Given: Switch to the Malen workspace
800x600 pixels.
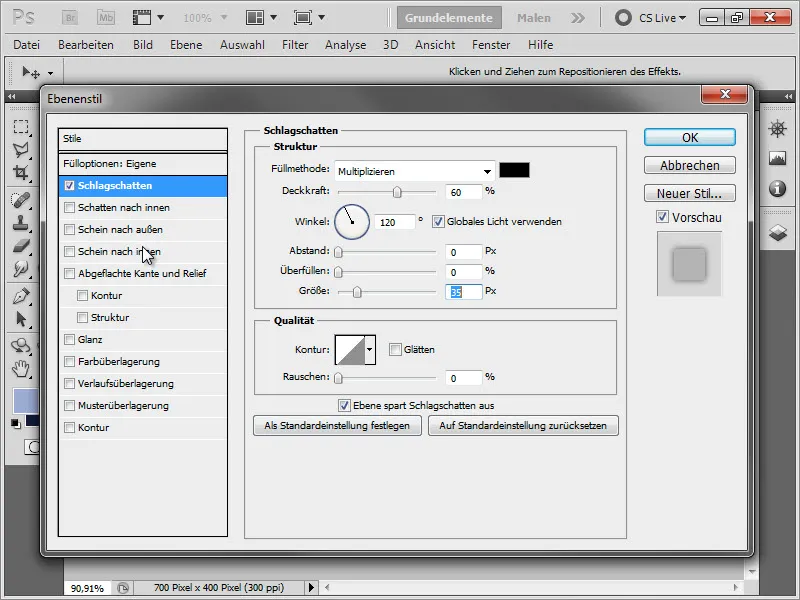Looking at the screenshot, I should point(534,18).
